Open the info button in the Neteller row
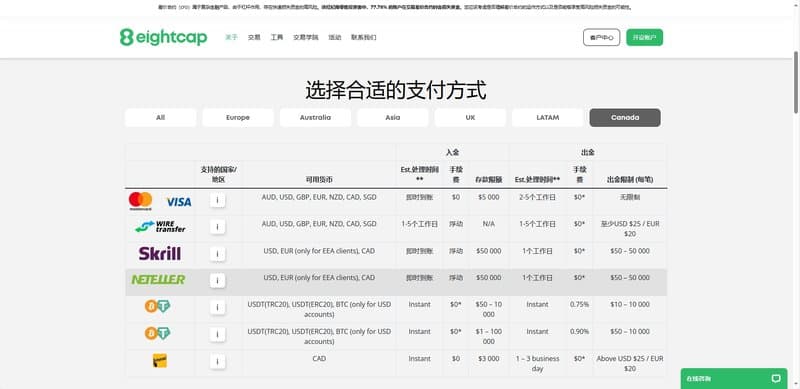The width and height of the screenshot is (800, 389). (x=217, y=280)
